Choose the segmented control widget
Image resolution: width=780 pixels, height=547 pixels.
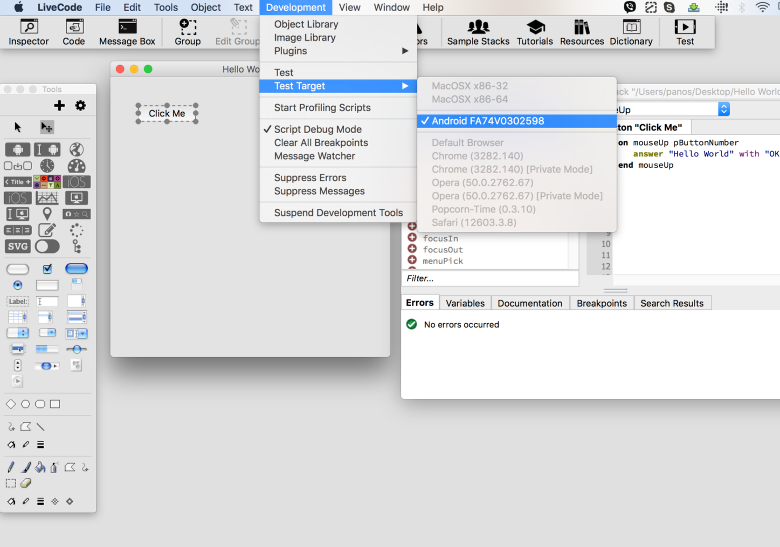pos(17,230)
